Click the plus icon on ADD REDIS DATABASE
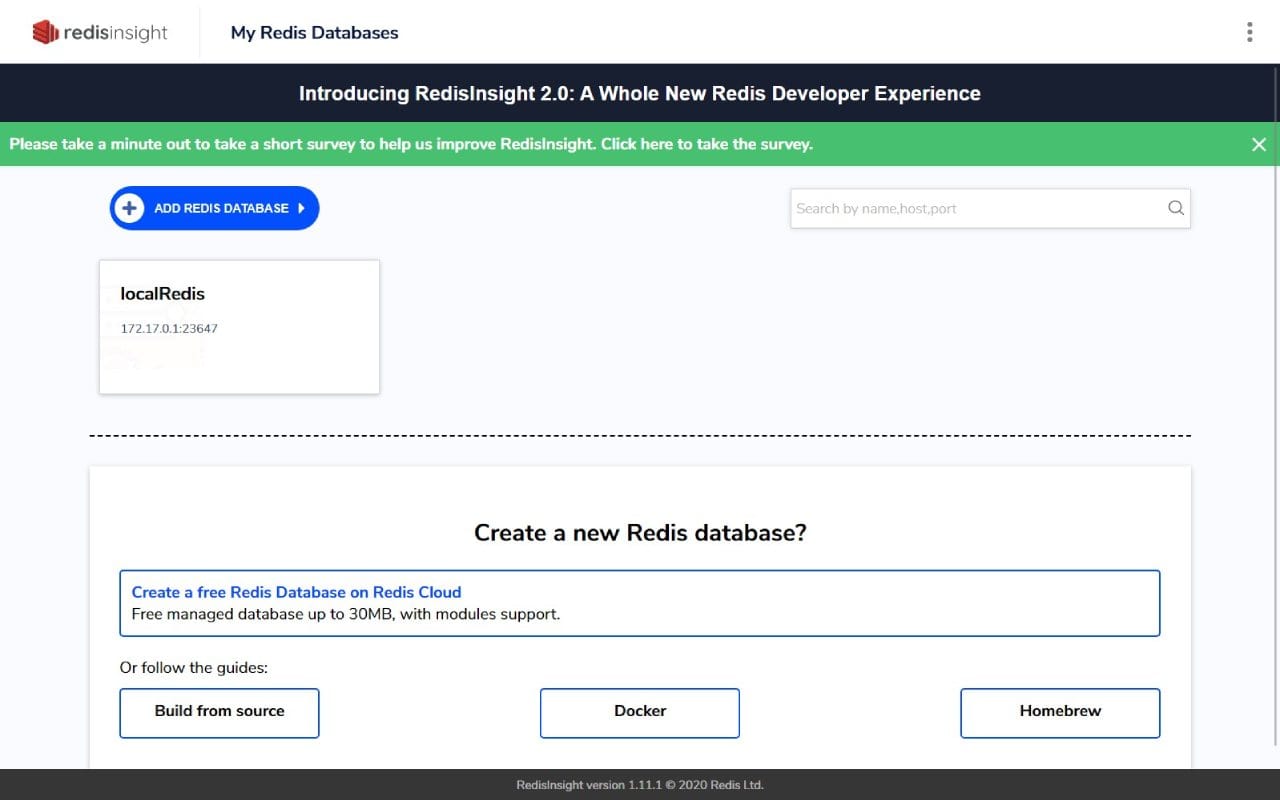The image size is (1280, 800). point(129,208)
